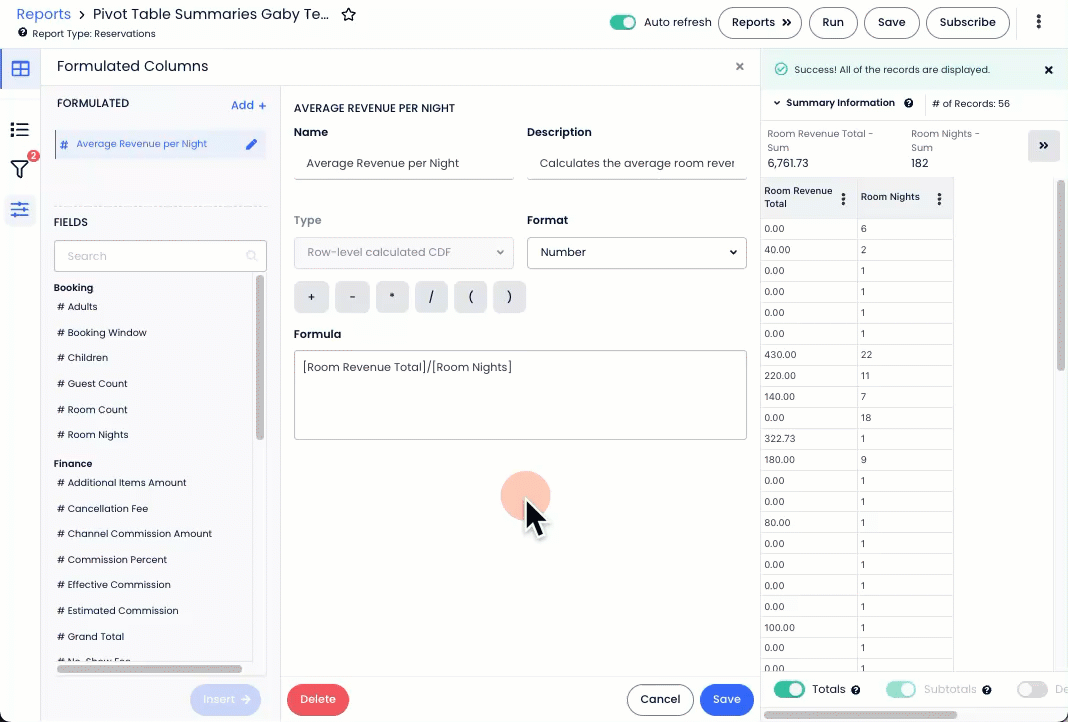Delete the formulated column
This screenshot has height=722, width=1068.
tap(318, 700)
